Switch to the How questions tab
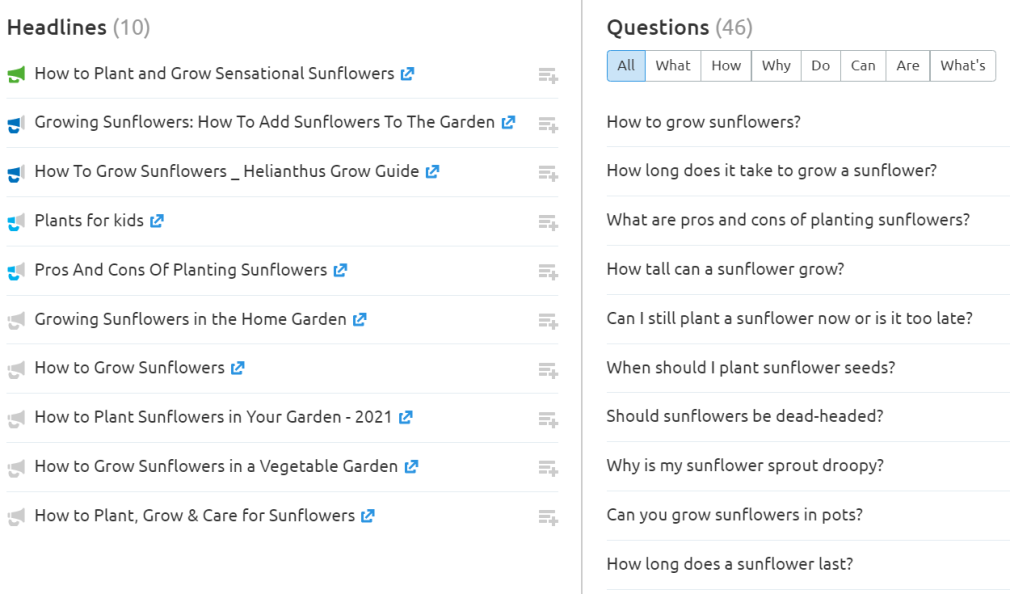 point(726,66)
